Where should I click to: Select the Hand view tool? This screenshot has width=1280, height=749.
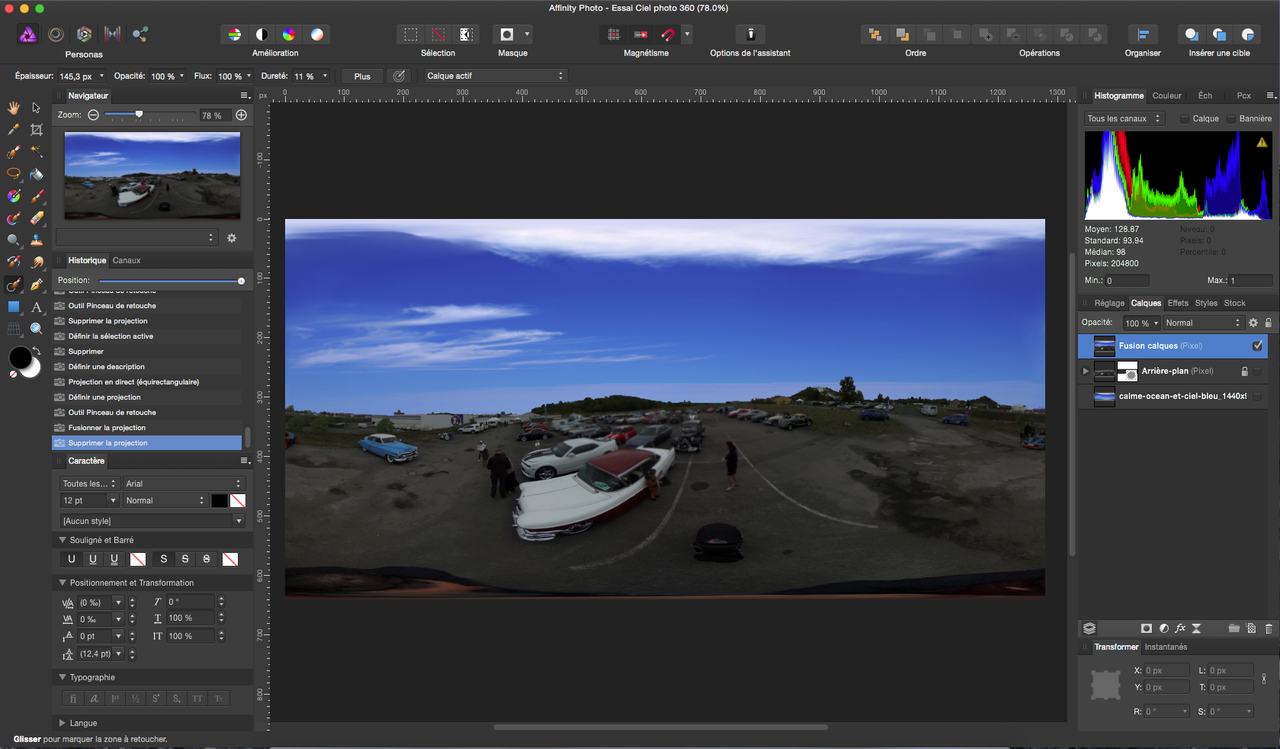[x=14, y=108]
